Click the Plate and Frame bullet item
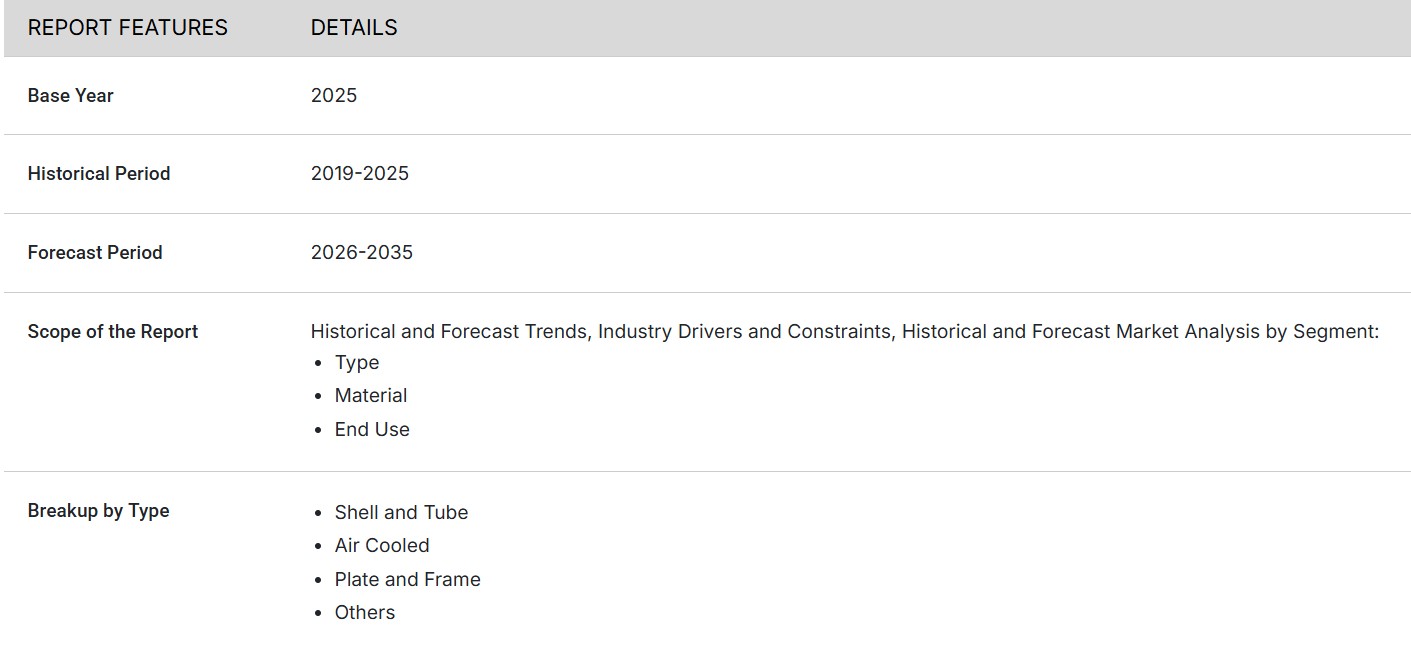1411x651 pixels. click(x=407, y=580)
